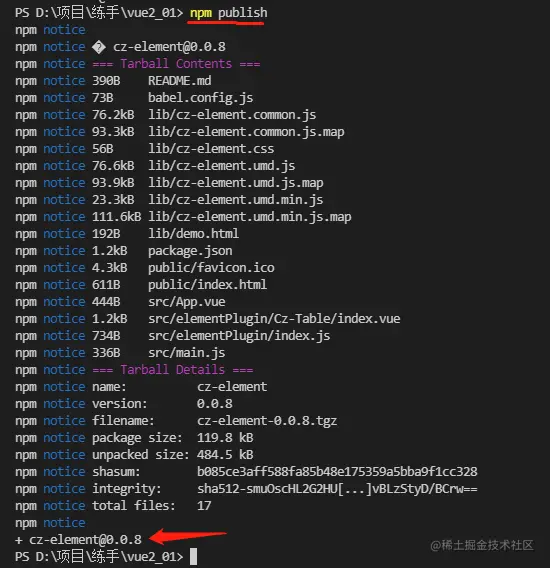This screenshot has width=550, height=568.
Task: Click 'src/elementPlugin/index.js' file path
Action: tap(239, 336)
